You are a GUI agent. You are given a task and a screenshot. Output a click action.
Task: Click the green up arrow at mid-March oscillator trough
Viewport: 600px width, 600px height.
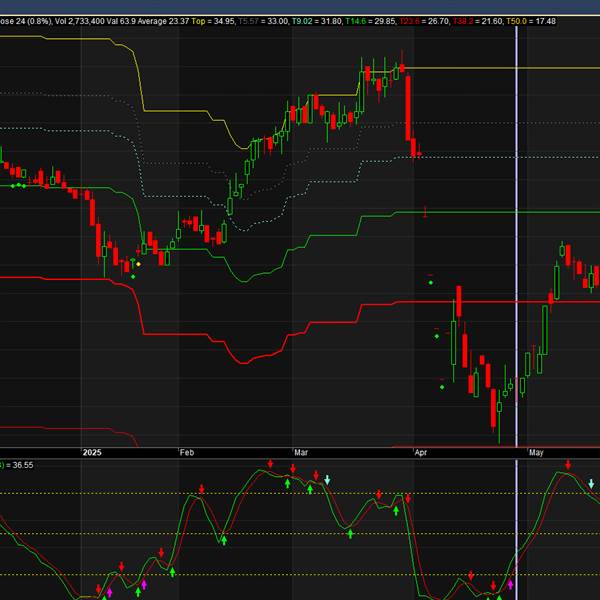350,534
